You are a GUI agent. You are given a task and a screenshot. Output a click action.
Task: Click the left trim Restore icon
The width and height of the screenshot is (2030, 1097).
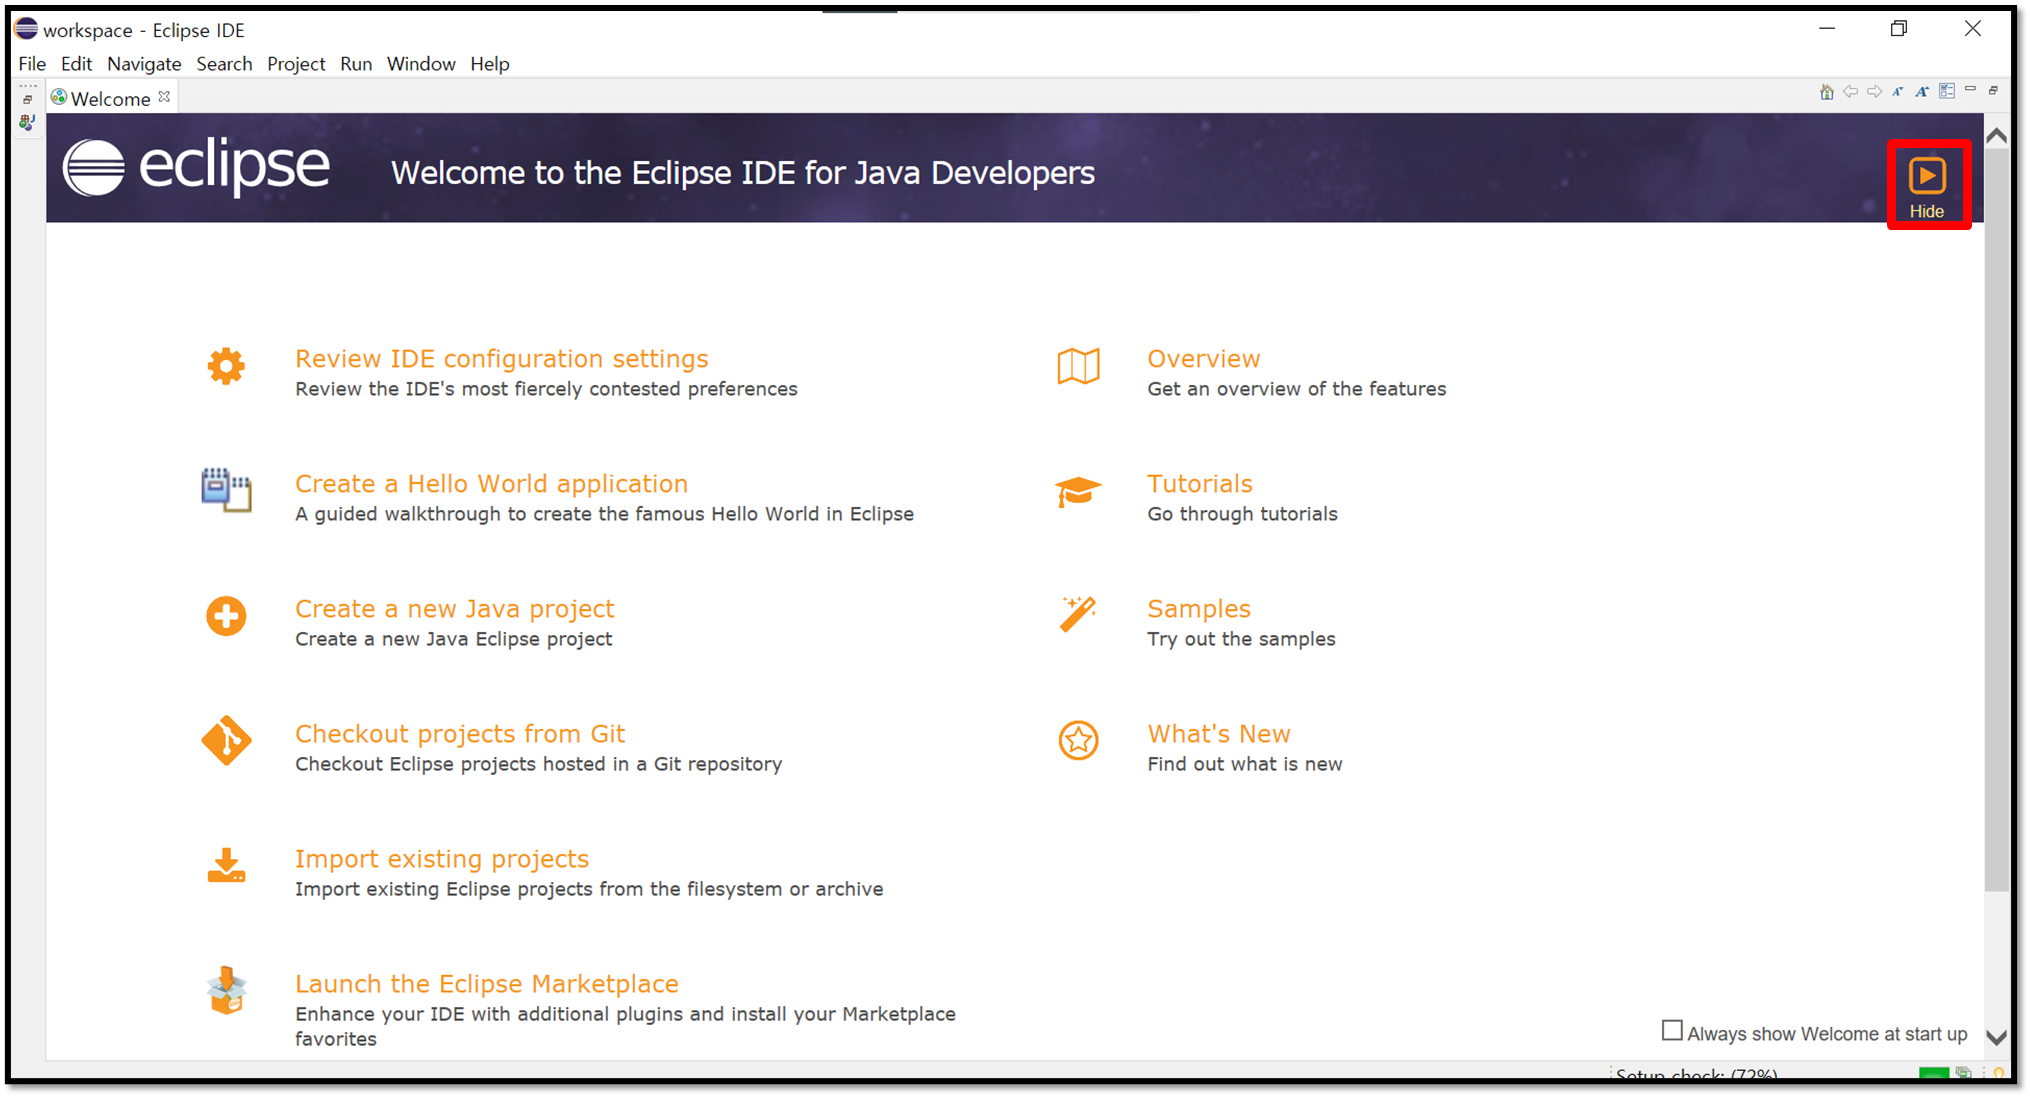[x=27, y=99]
